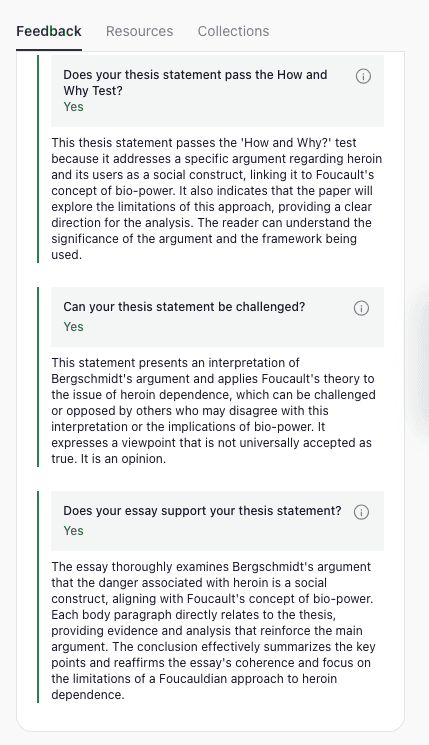
Task: Click the paragraph starting 'The essay thoroughly examines'
Action: pyautogui.click(x=214, y=630)
